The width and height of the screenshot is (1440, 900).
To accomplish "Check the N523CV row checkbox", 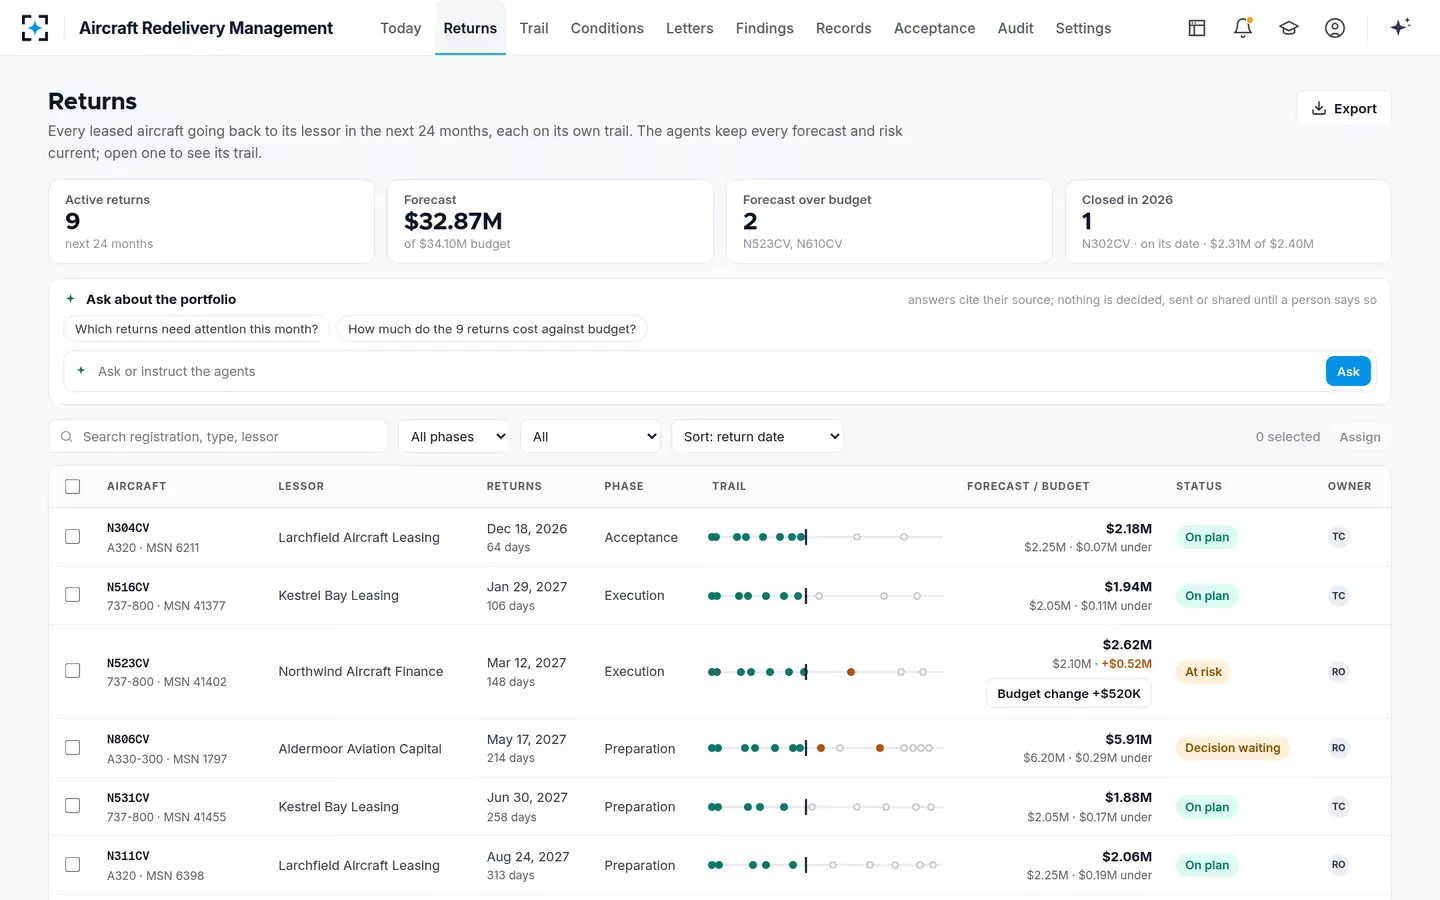I will tap(73, 671).
